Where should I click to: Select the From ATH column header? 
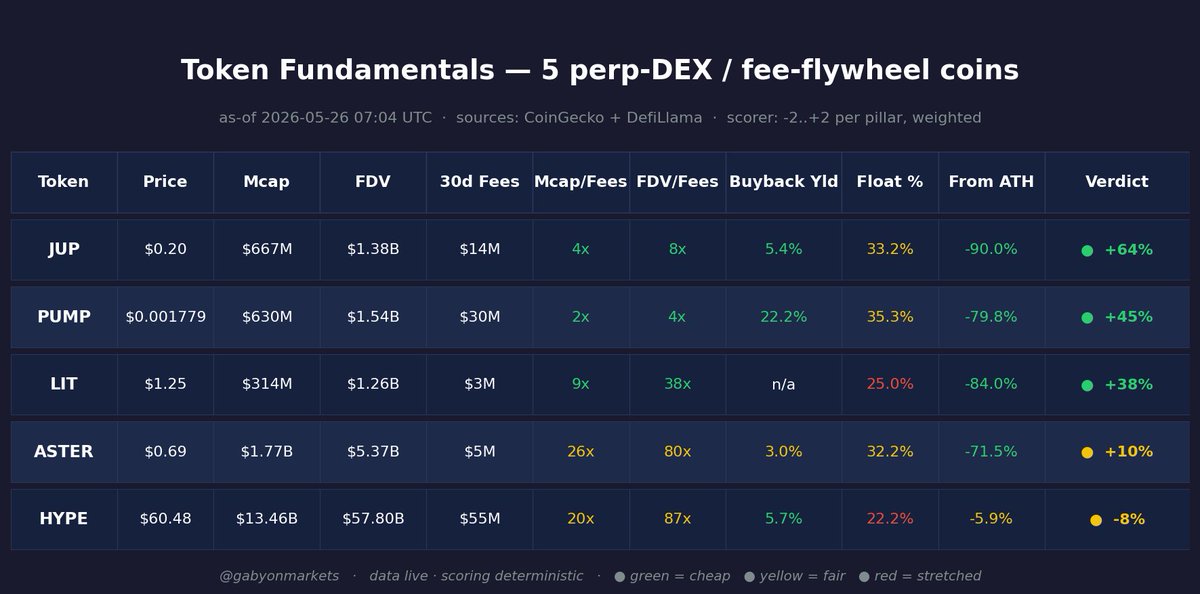pos(991,182)
